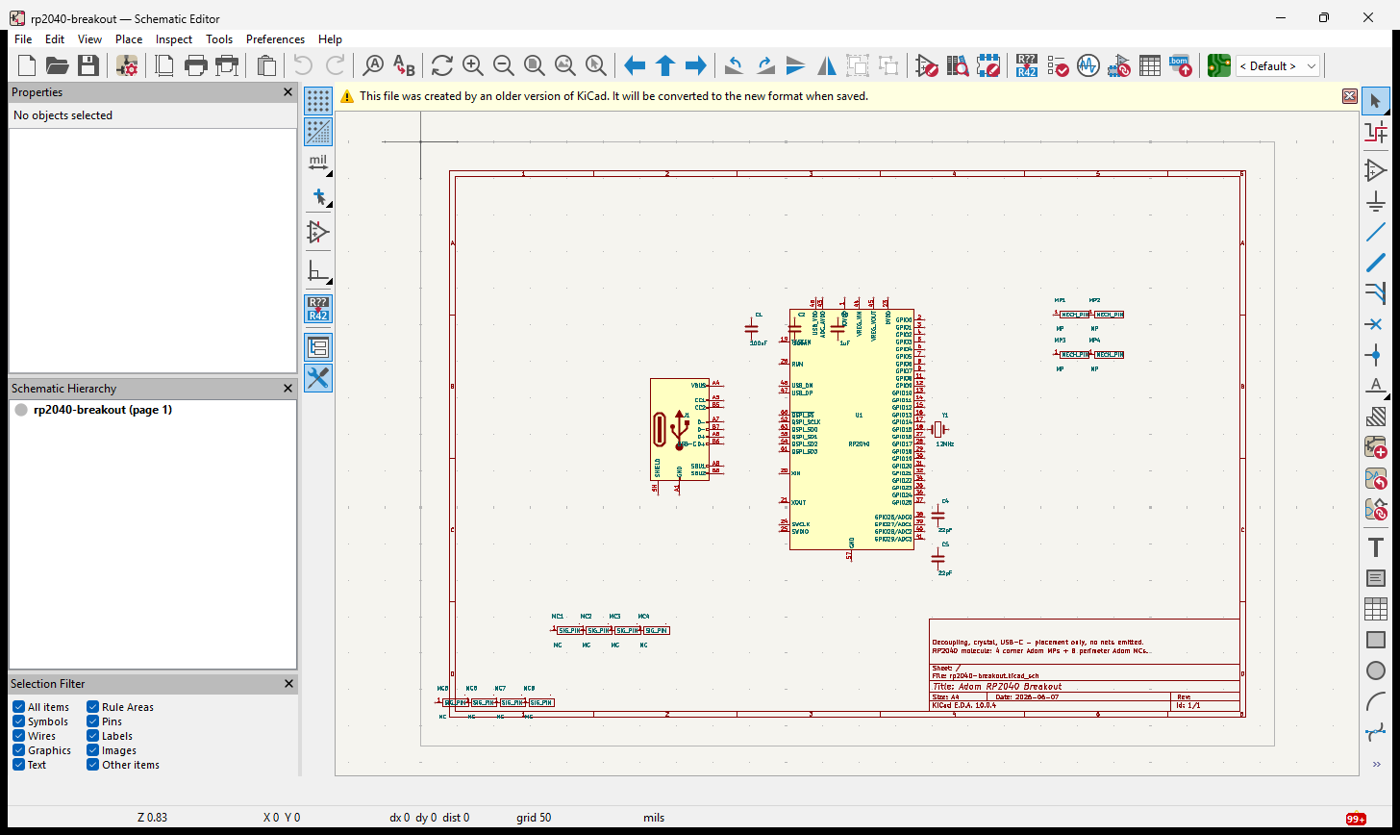Screen dimensions: 1400x835
Task: Click the New schematic icon
Action: (x=27, y=66)
